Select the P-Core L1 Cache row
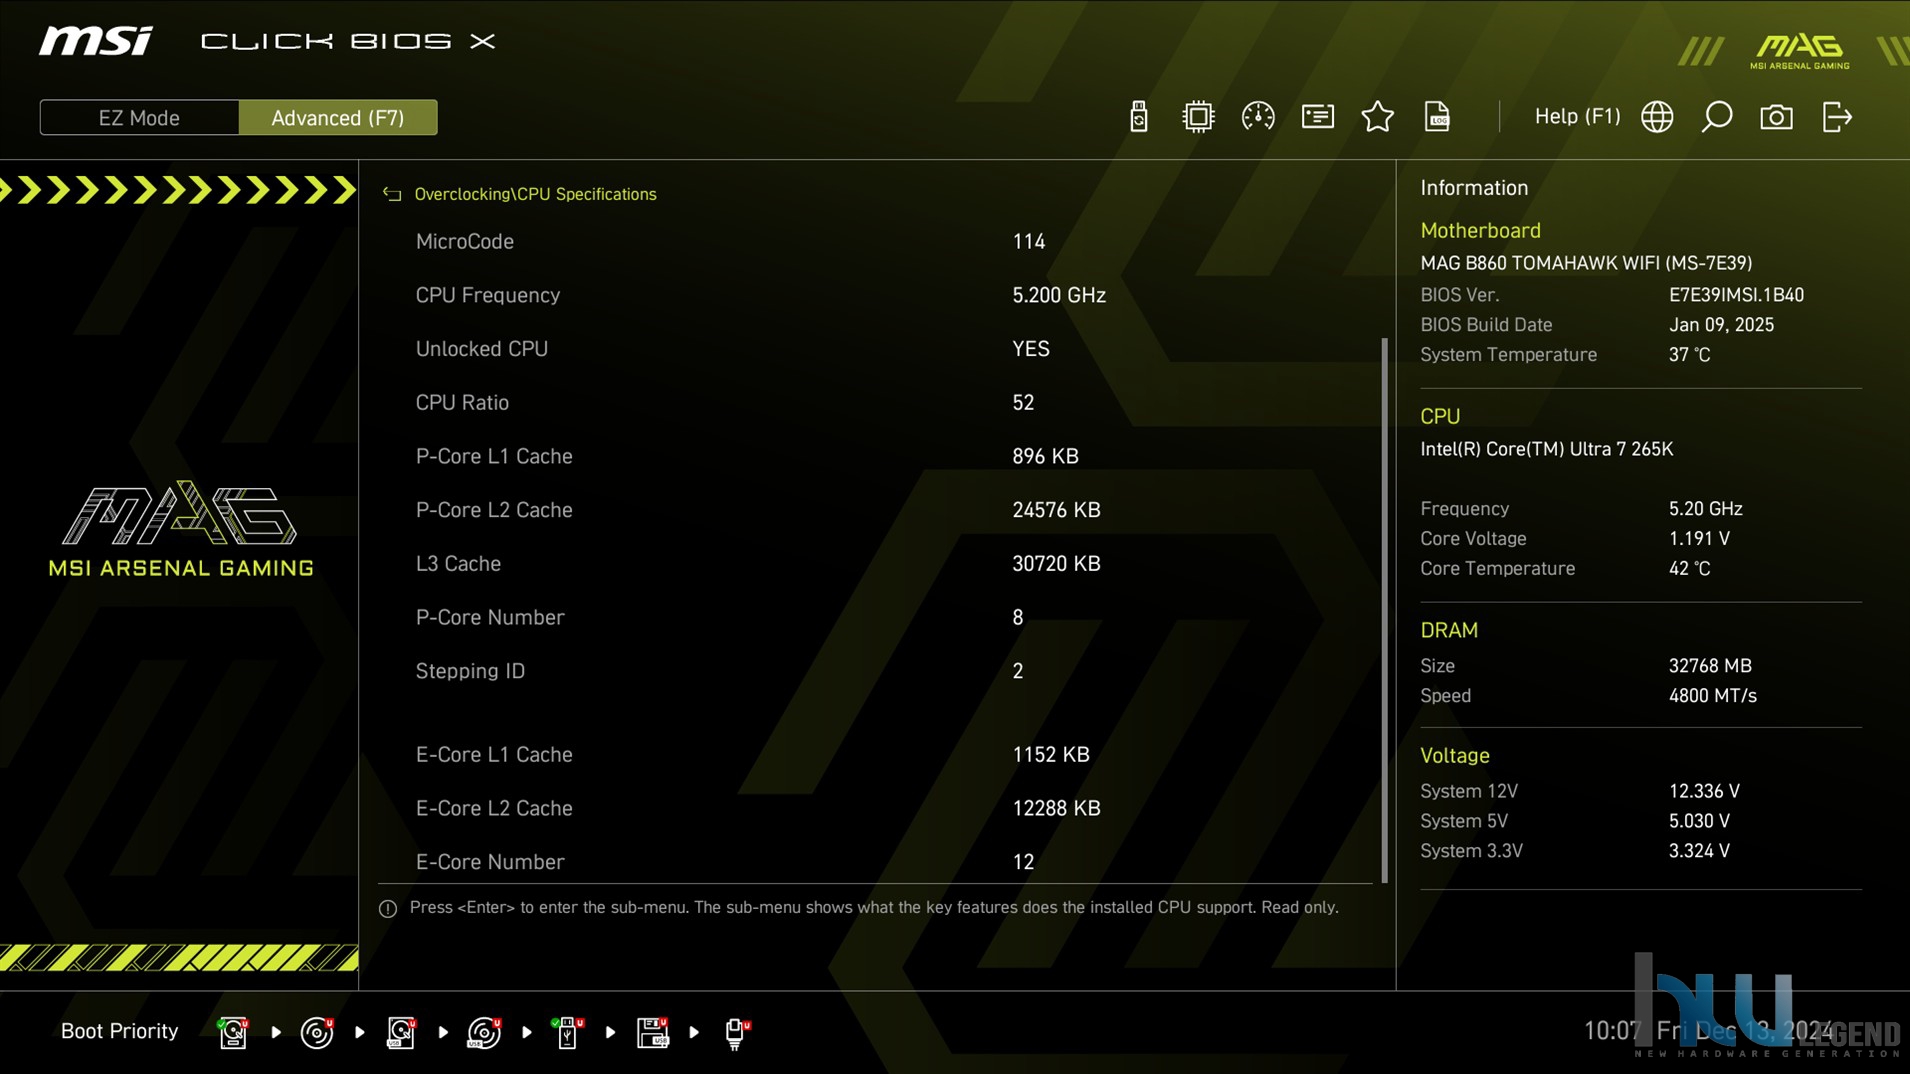 [x=878, y=456]
